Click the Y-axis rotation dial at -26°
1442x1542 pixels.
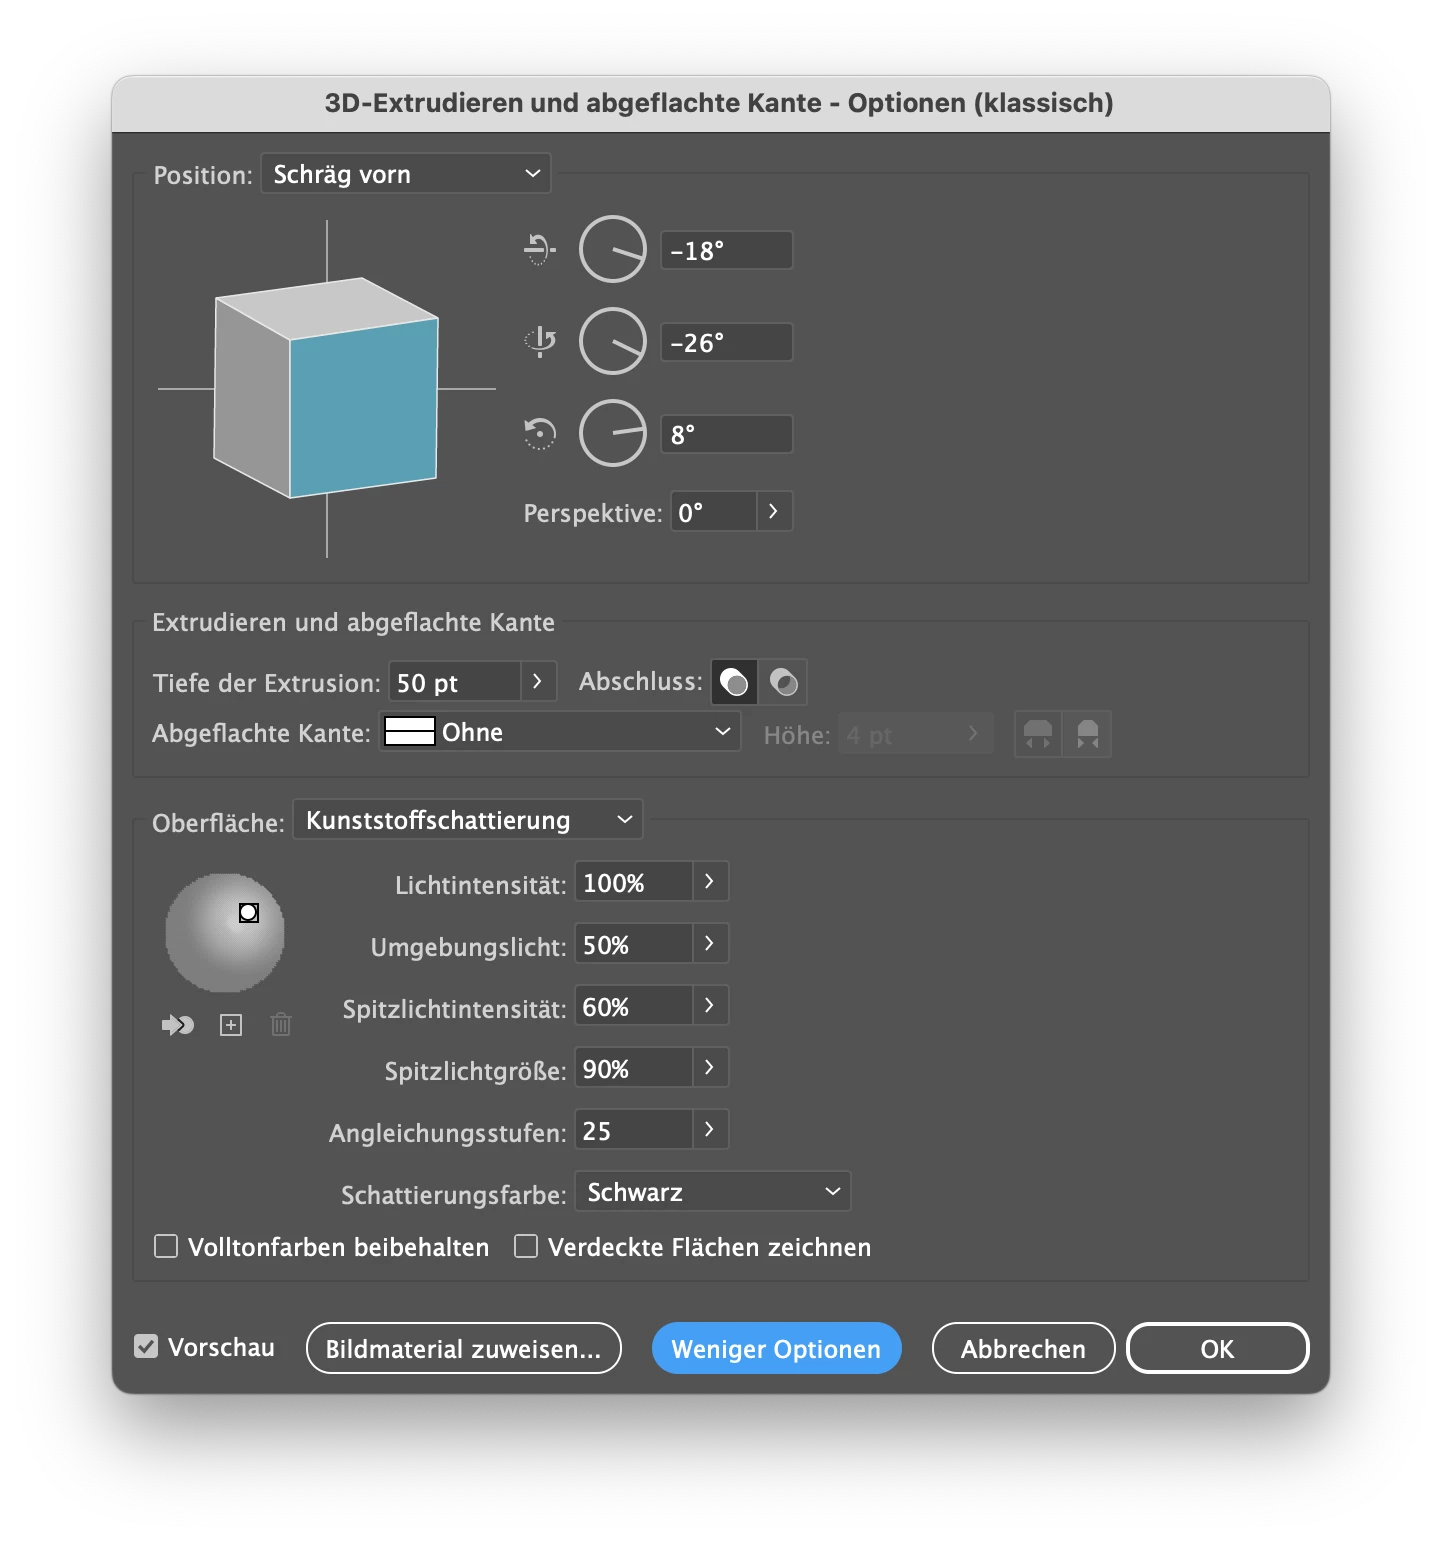pyautogui.click(x=613, y=341)
